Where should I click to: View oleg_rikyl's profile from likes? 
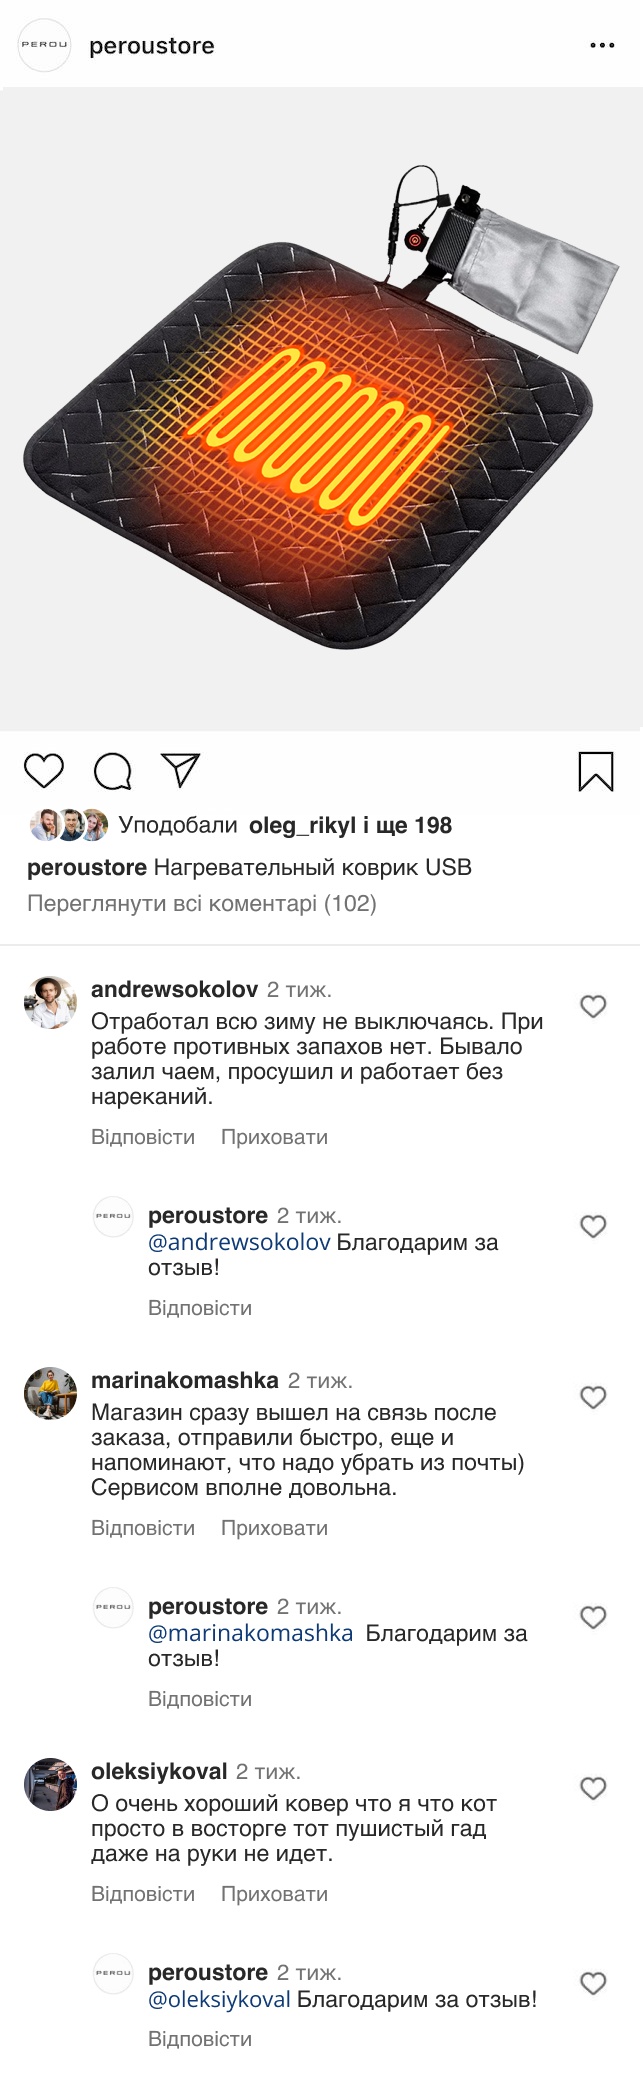(302, 826)
